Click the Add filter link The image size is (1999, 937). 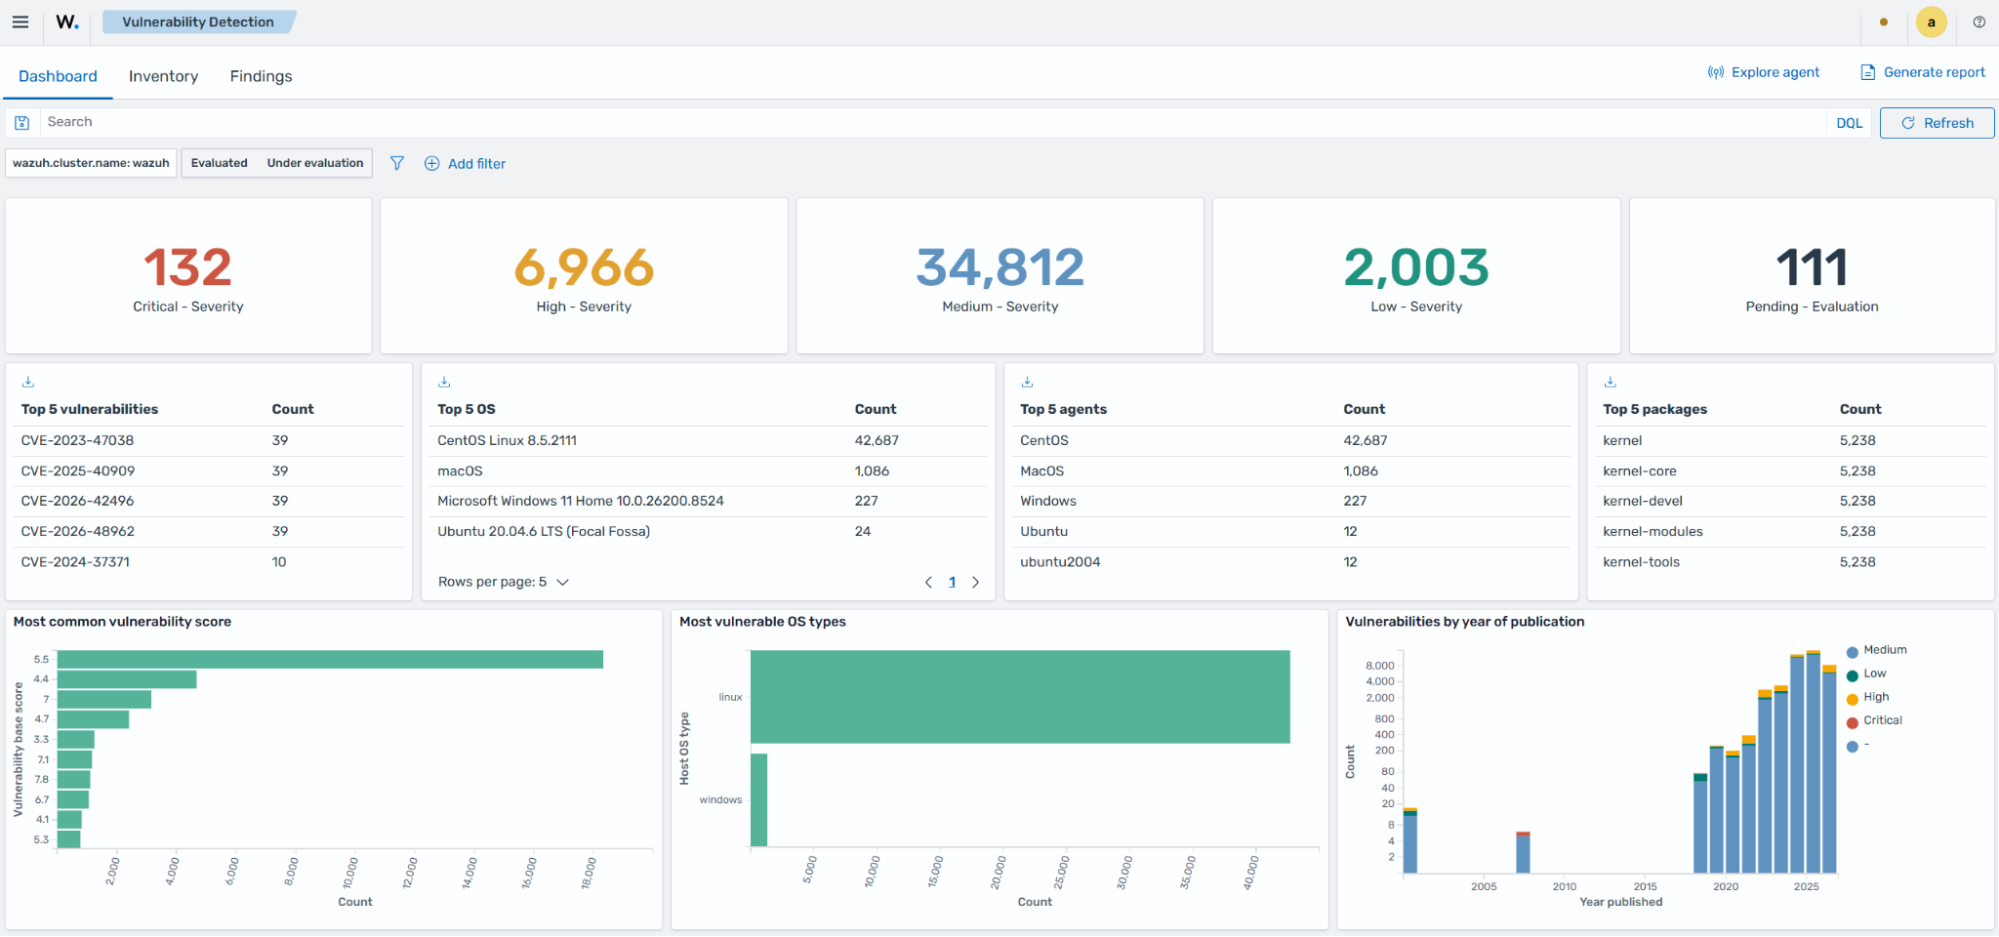465,163
